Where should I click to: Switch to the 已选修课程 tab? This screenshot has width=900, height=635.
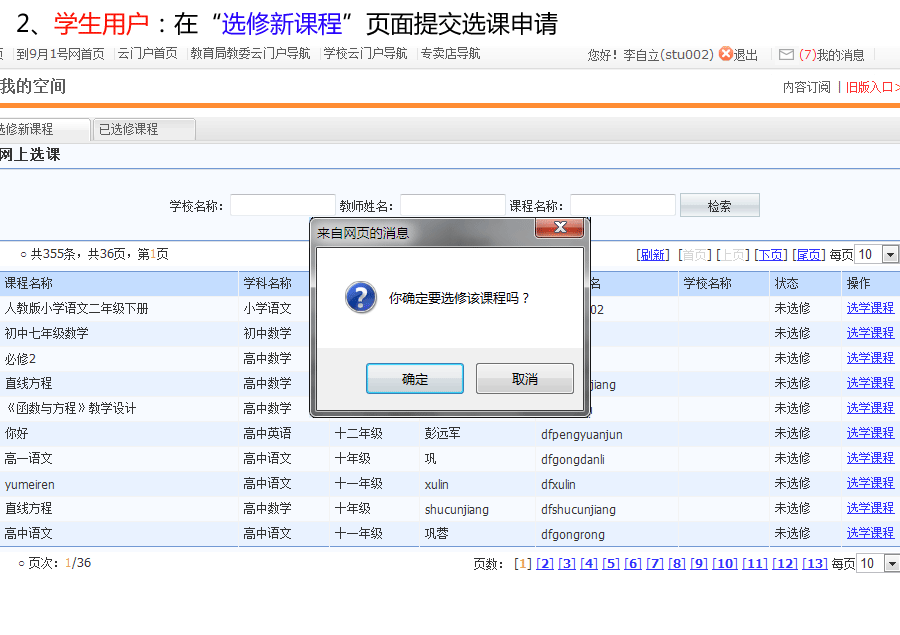[143, 129]
